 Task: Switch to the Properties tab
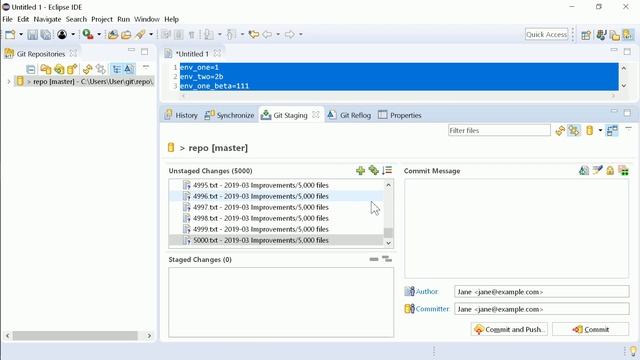point(400,115)
